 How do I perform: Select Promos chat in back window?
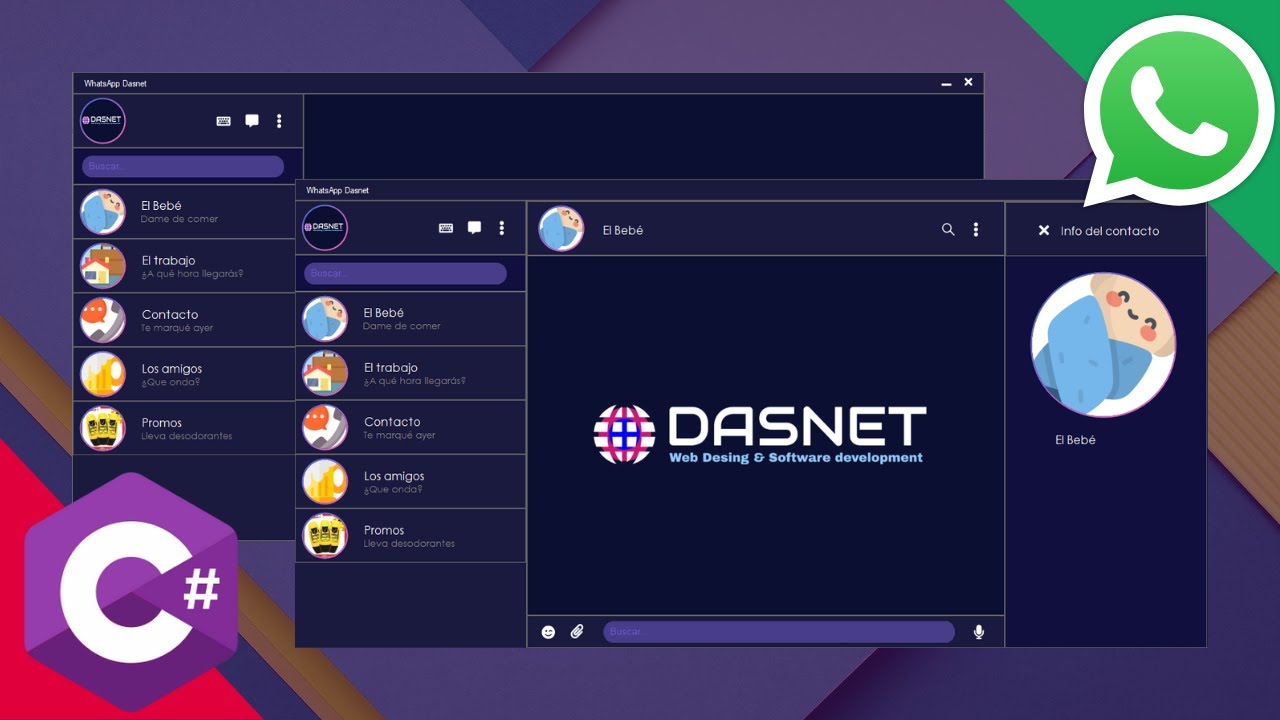(184, 428)
